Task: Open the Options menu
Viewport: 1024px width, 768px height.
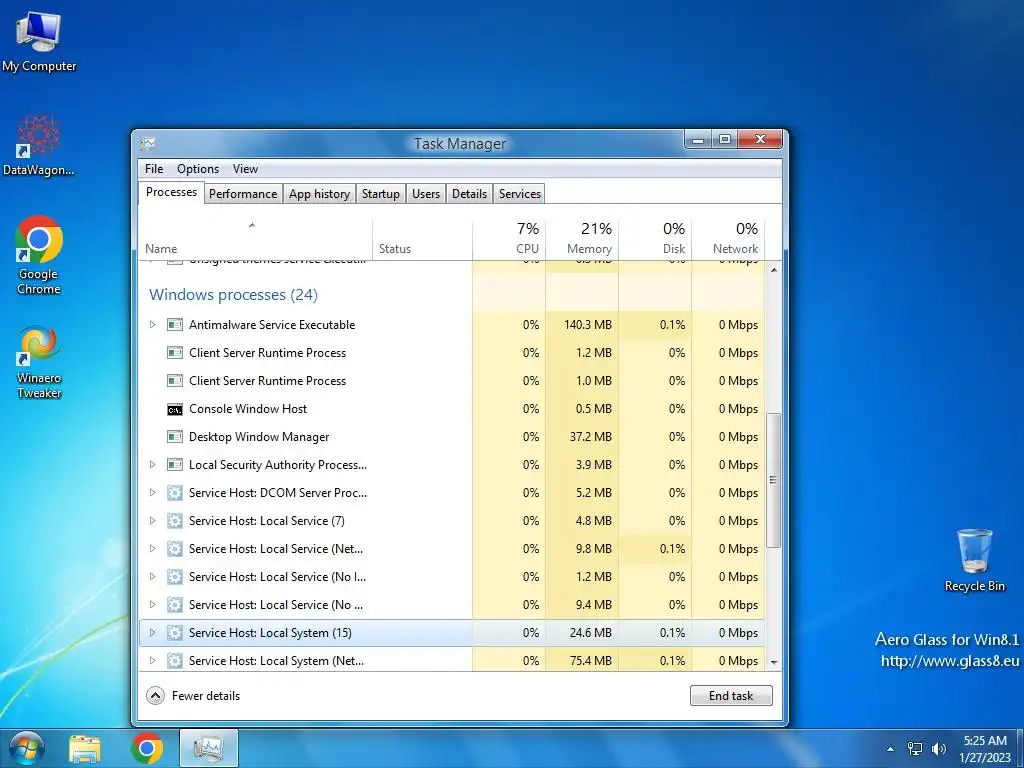Action: tap(198, 169)
